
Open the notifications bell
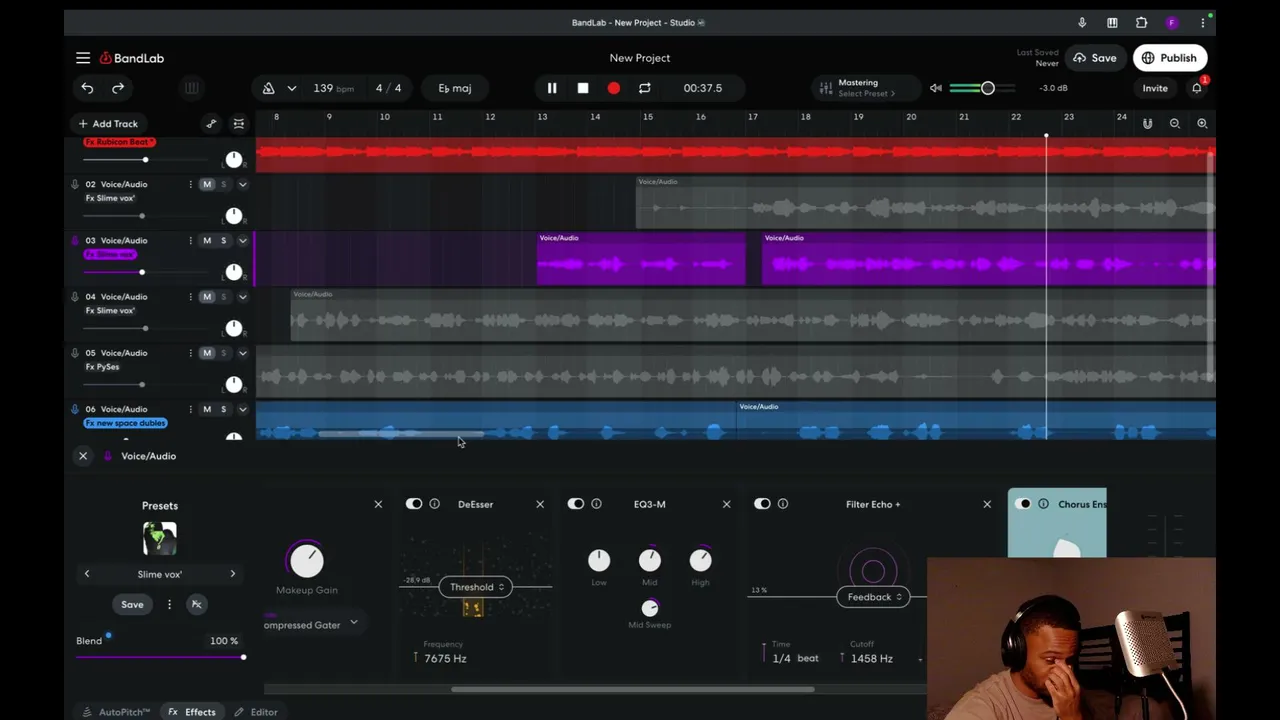click(1197, 88)
